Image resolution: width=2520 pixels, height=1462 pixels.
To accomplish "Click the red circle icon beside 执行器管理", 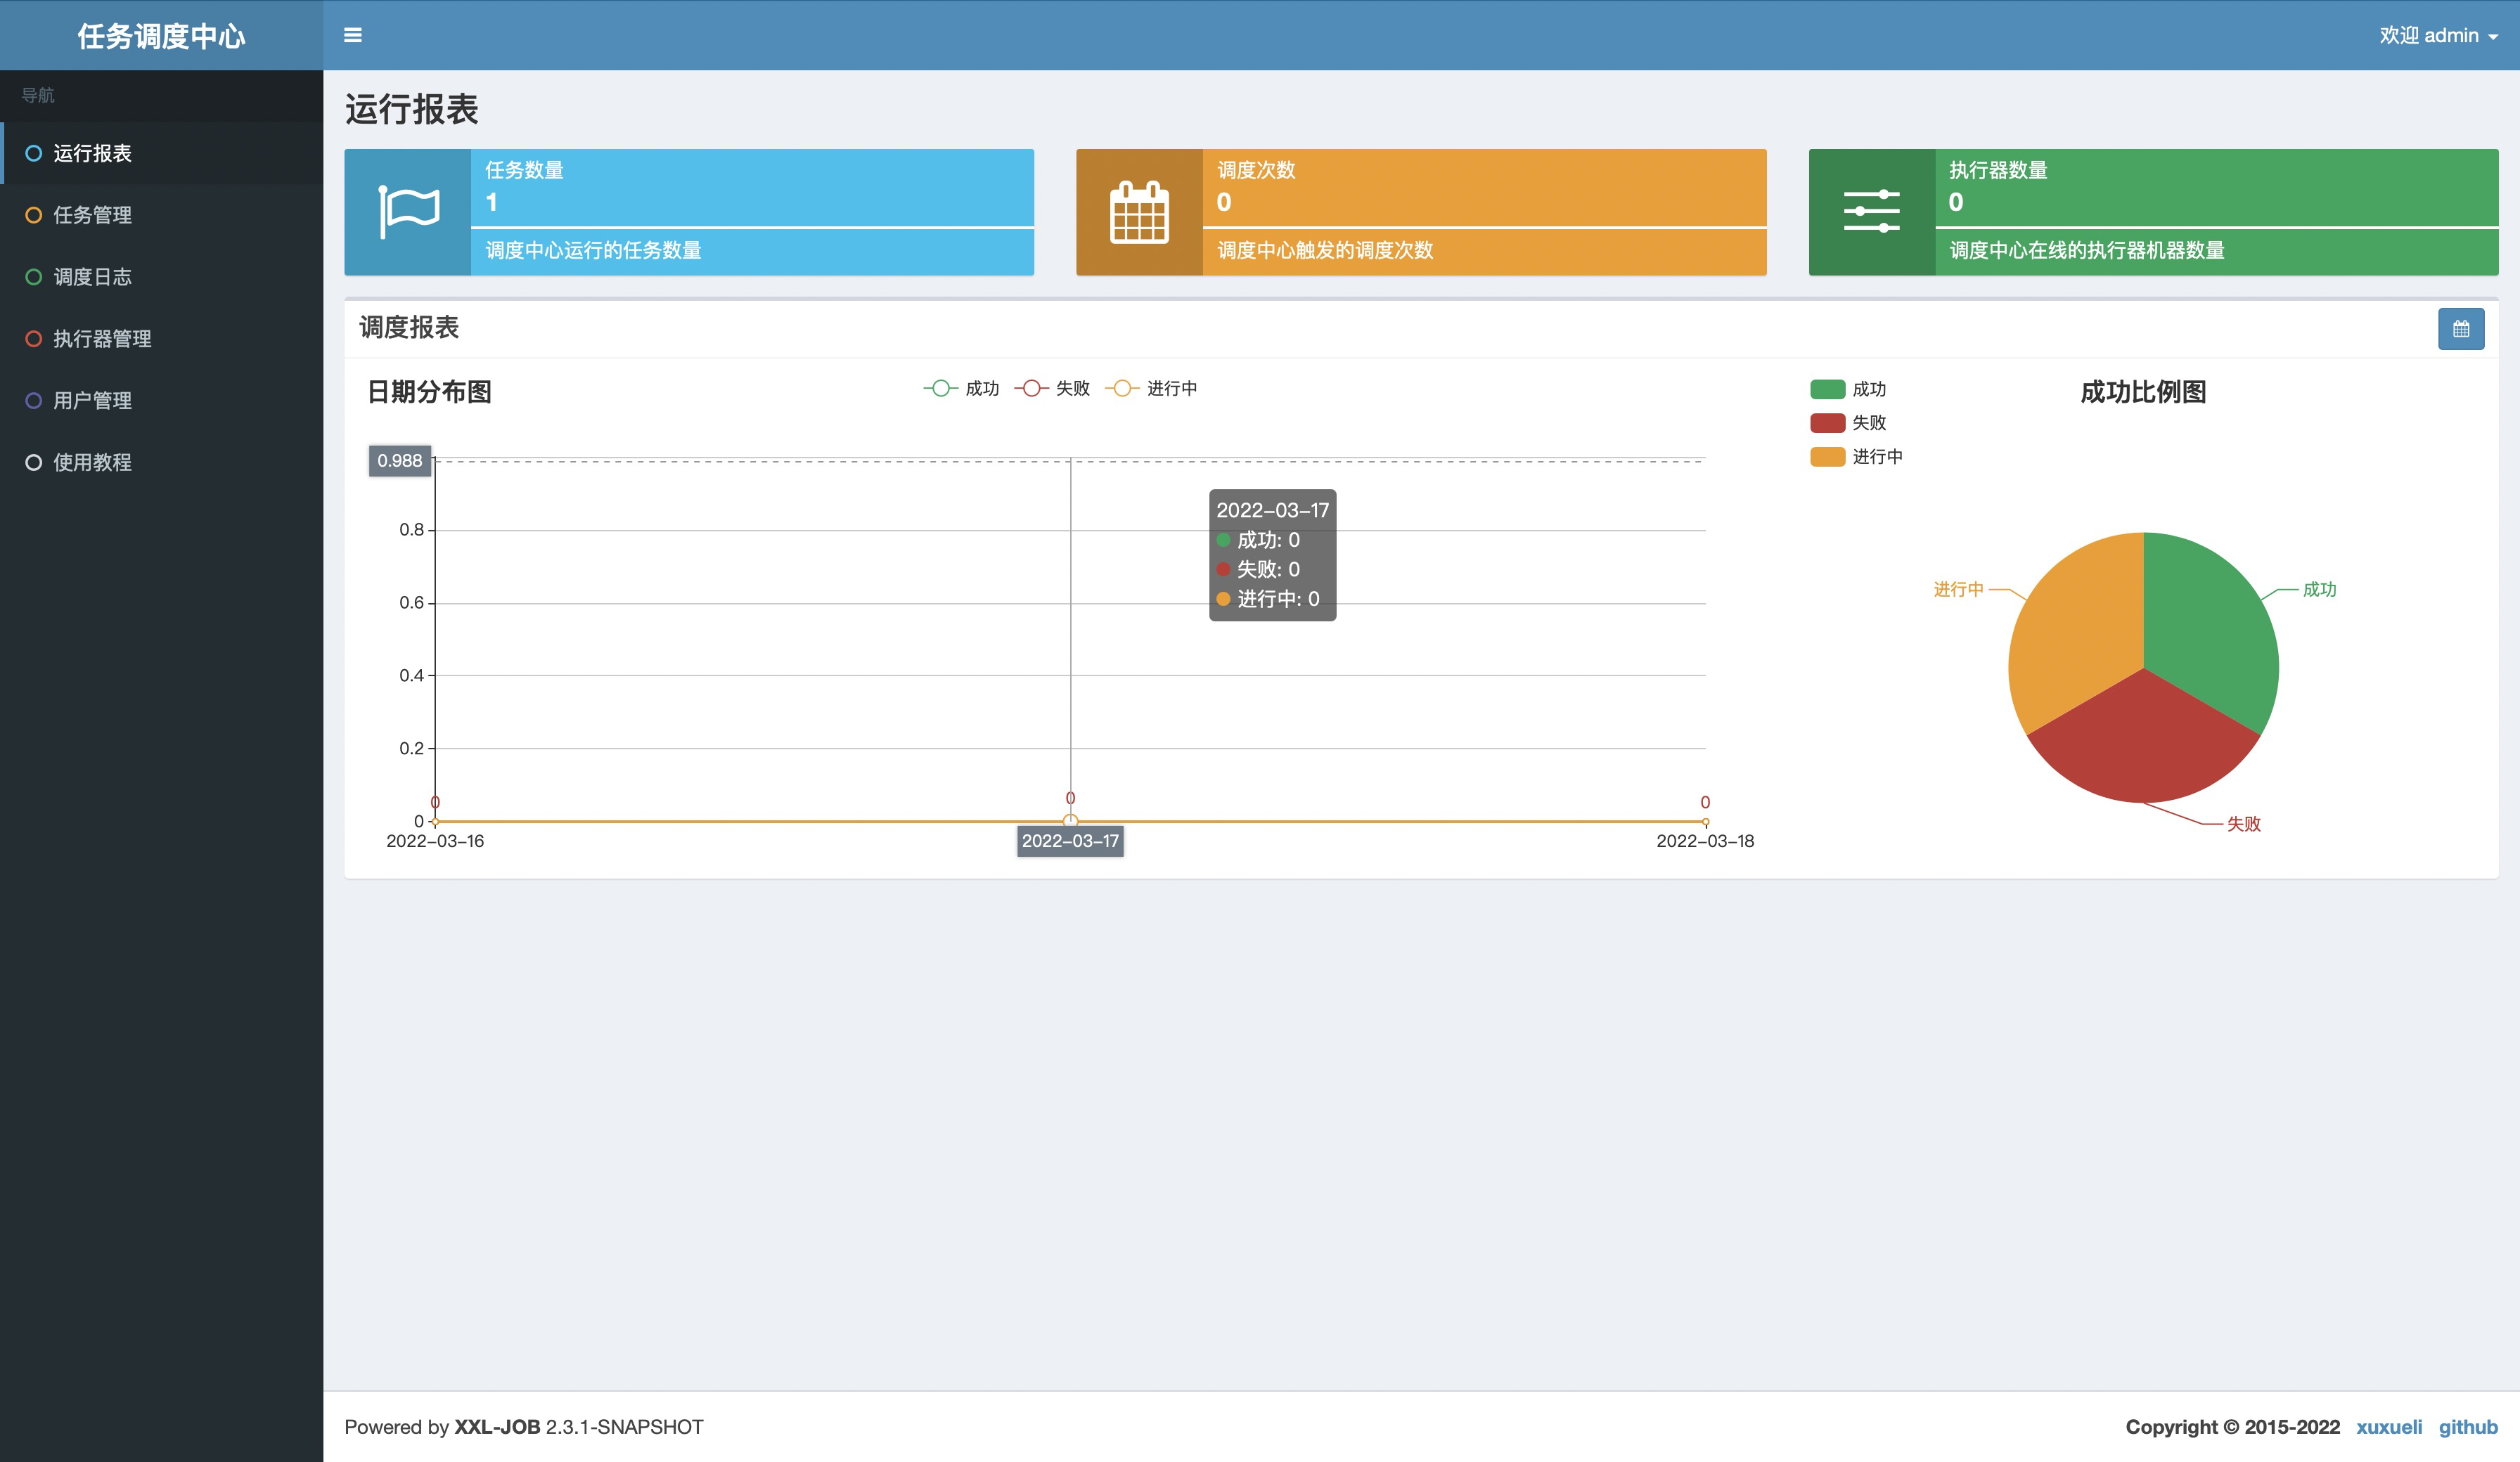I will pyautogui.click(x=34, y=339).
